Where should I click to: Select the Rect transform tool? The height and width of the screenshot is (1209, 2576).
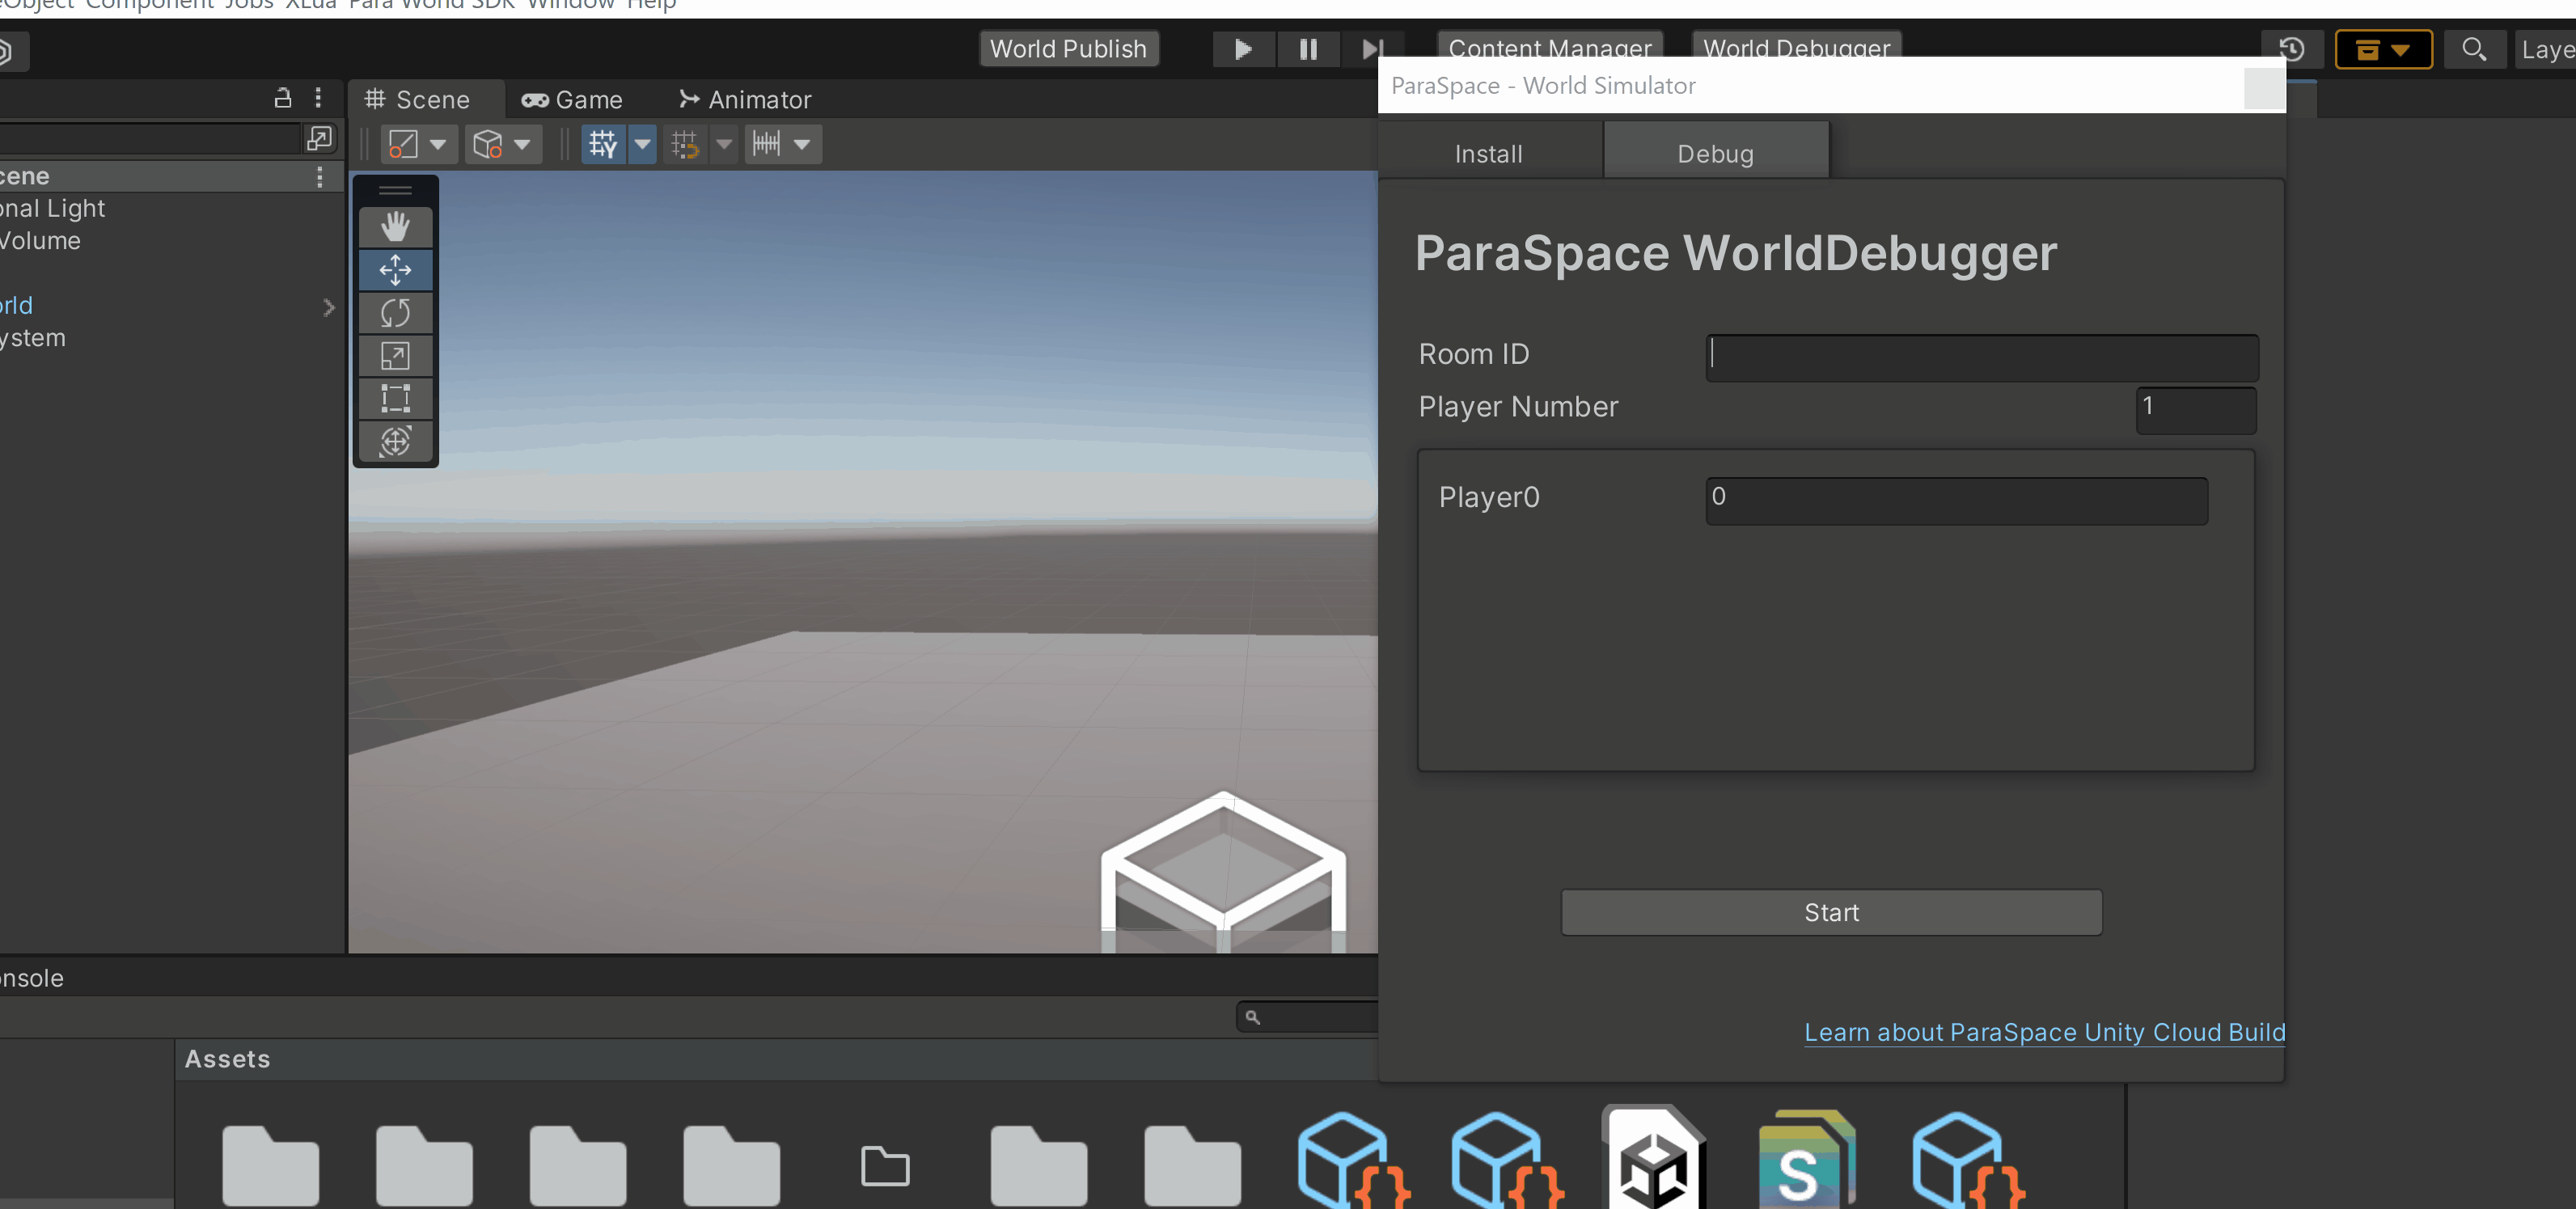395,399
